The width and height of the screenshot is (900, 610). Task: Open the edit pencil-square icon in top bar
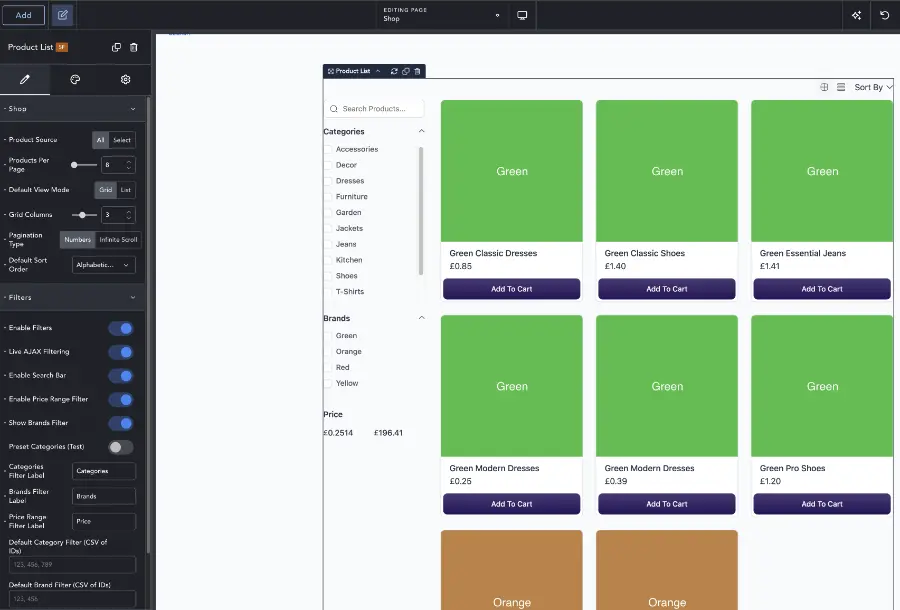[x=63, y=15]
